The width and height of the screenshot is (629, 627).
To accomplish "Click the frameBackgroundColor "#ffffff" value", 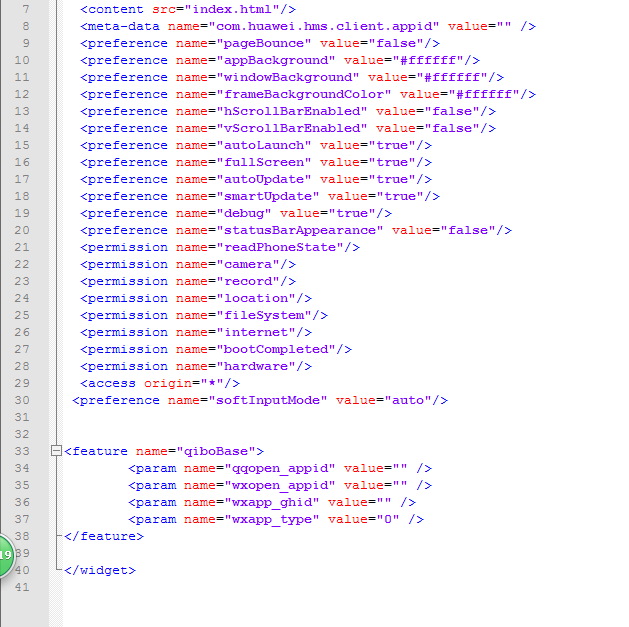I will click(x=490, y=94).
